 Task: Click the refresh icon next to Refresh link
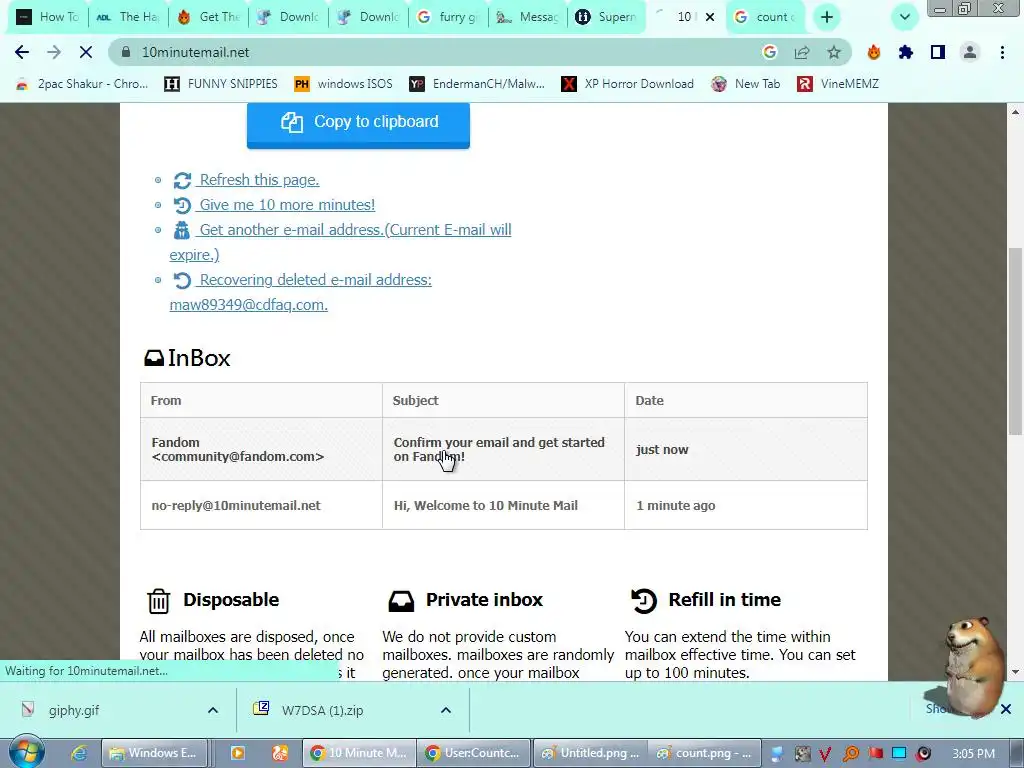[x=182, y=180]
